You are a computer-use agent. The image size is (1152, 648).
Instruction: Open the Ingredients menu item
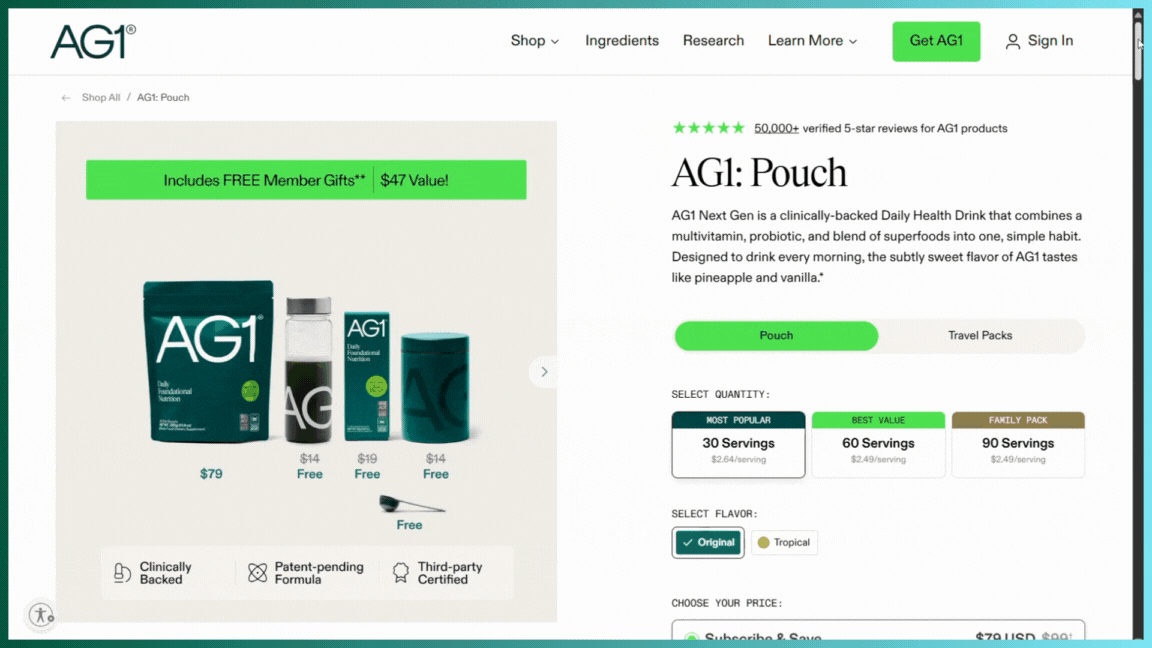point(622,41)
